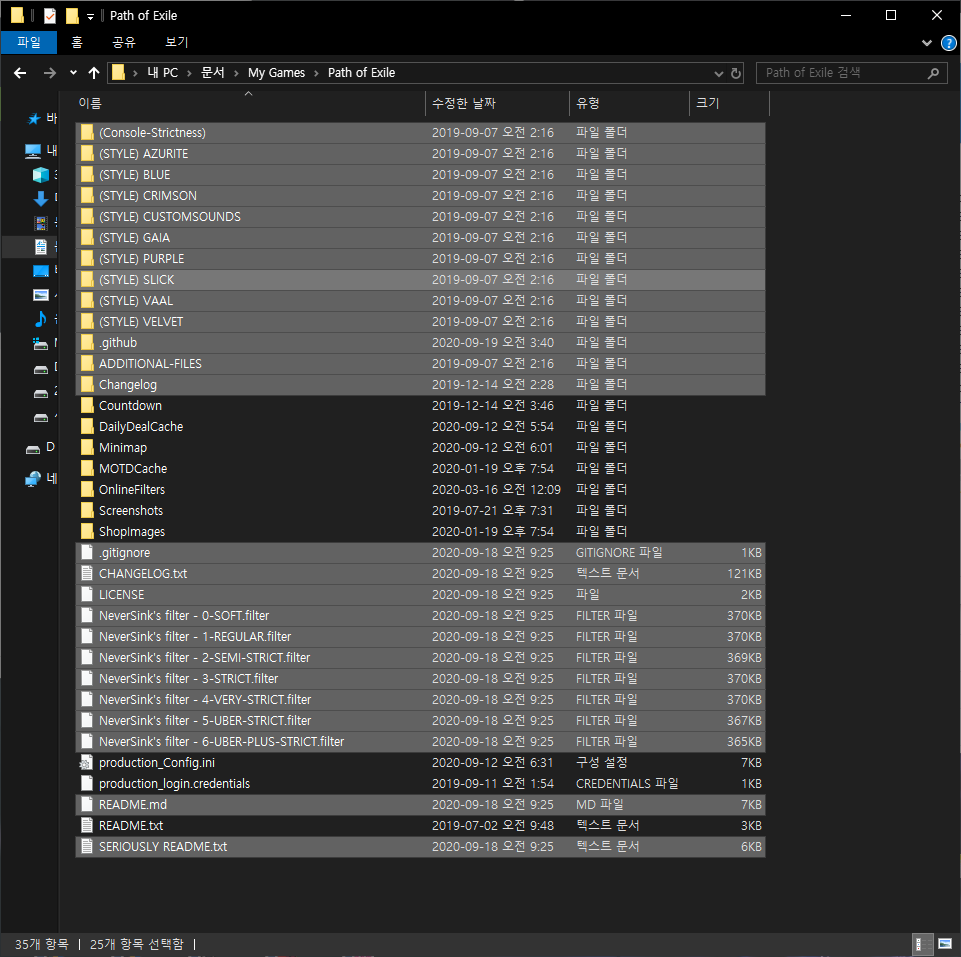Select the (Console-Strictness) folder icon
This screenshot has width=961, height=957.
[88, 132]
